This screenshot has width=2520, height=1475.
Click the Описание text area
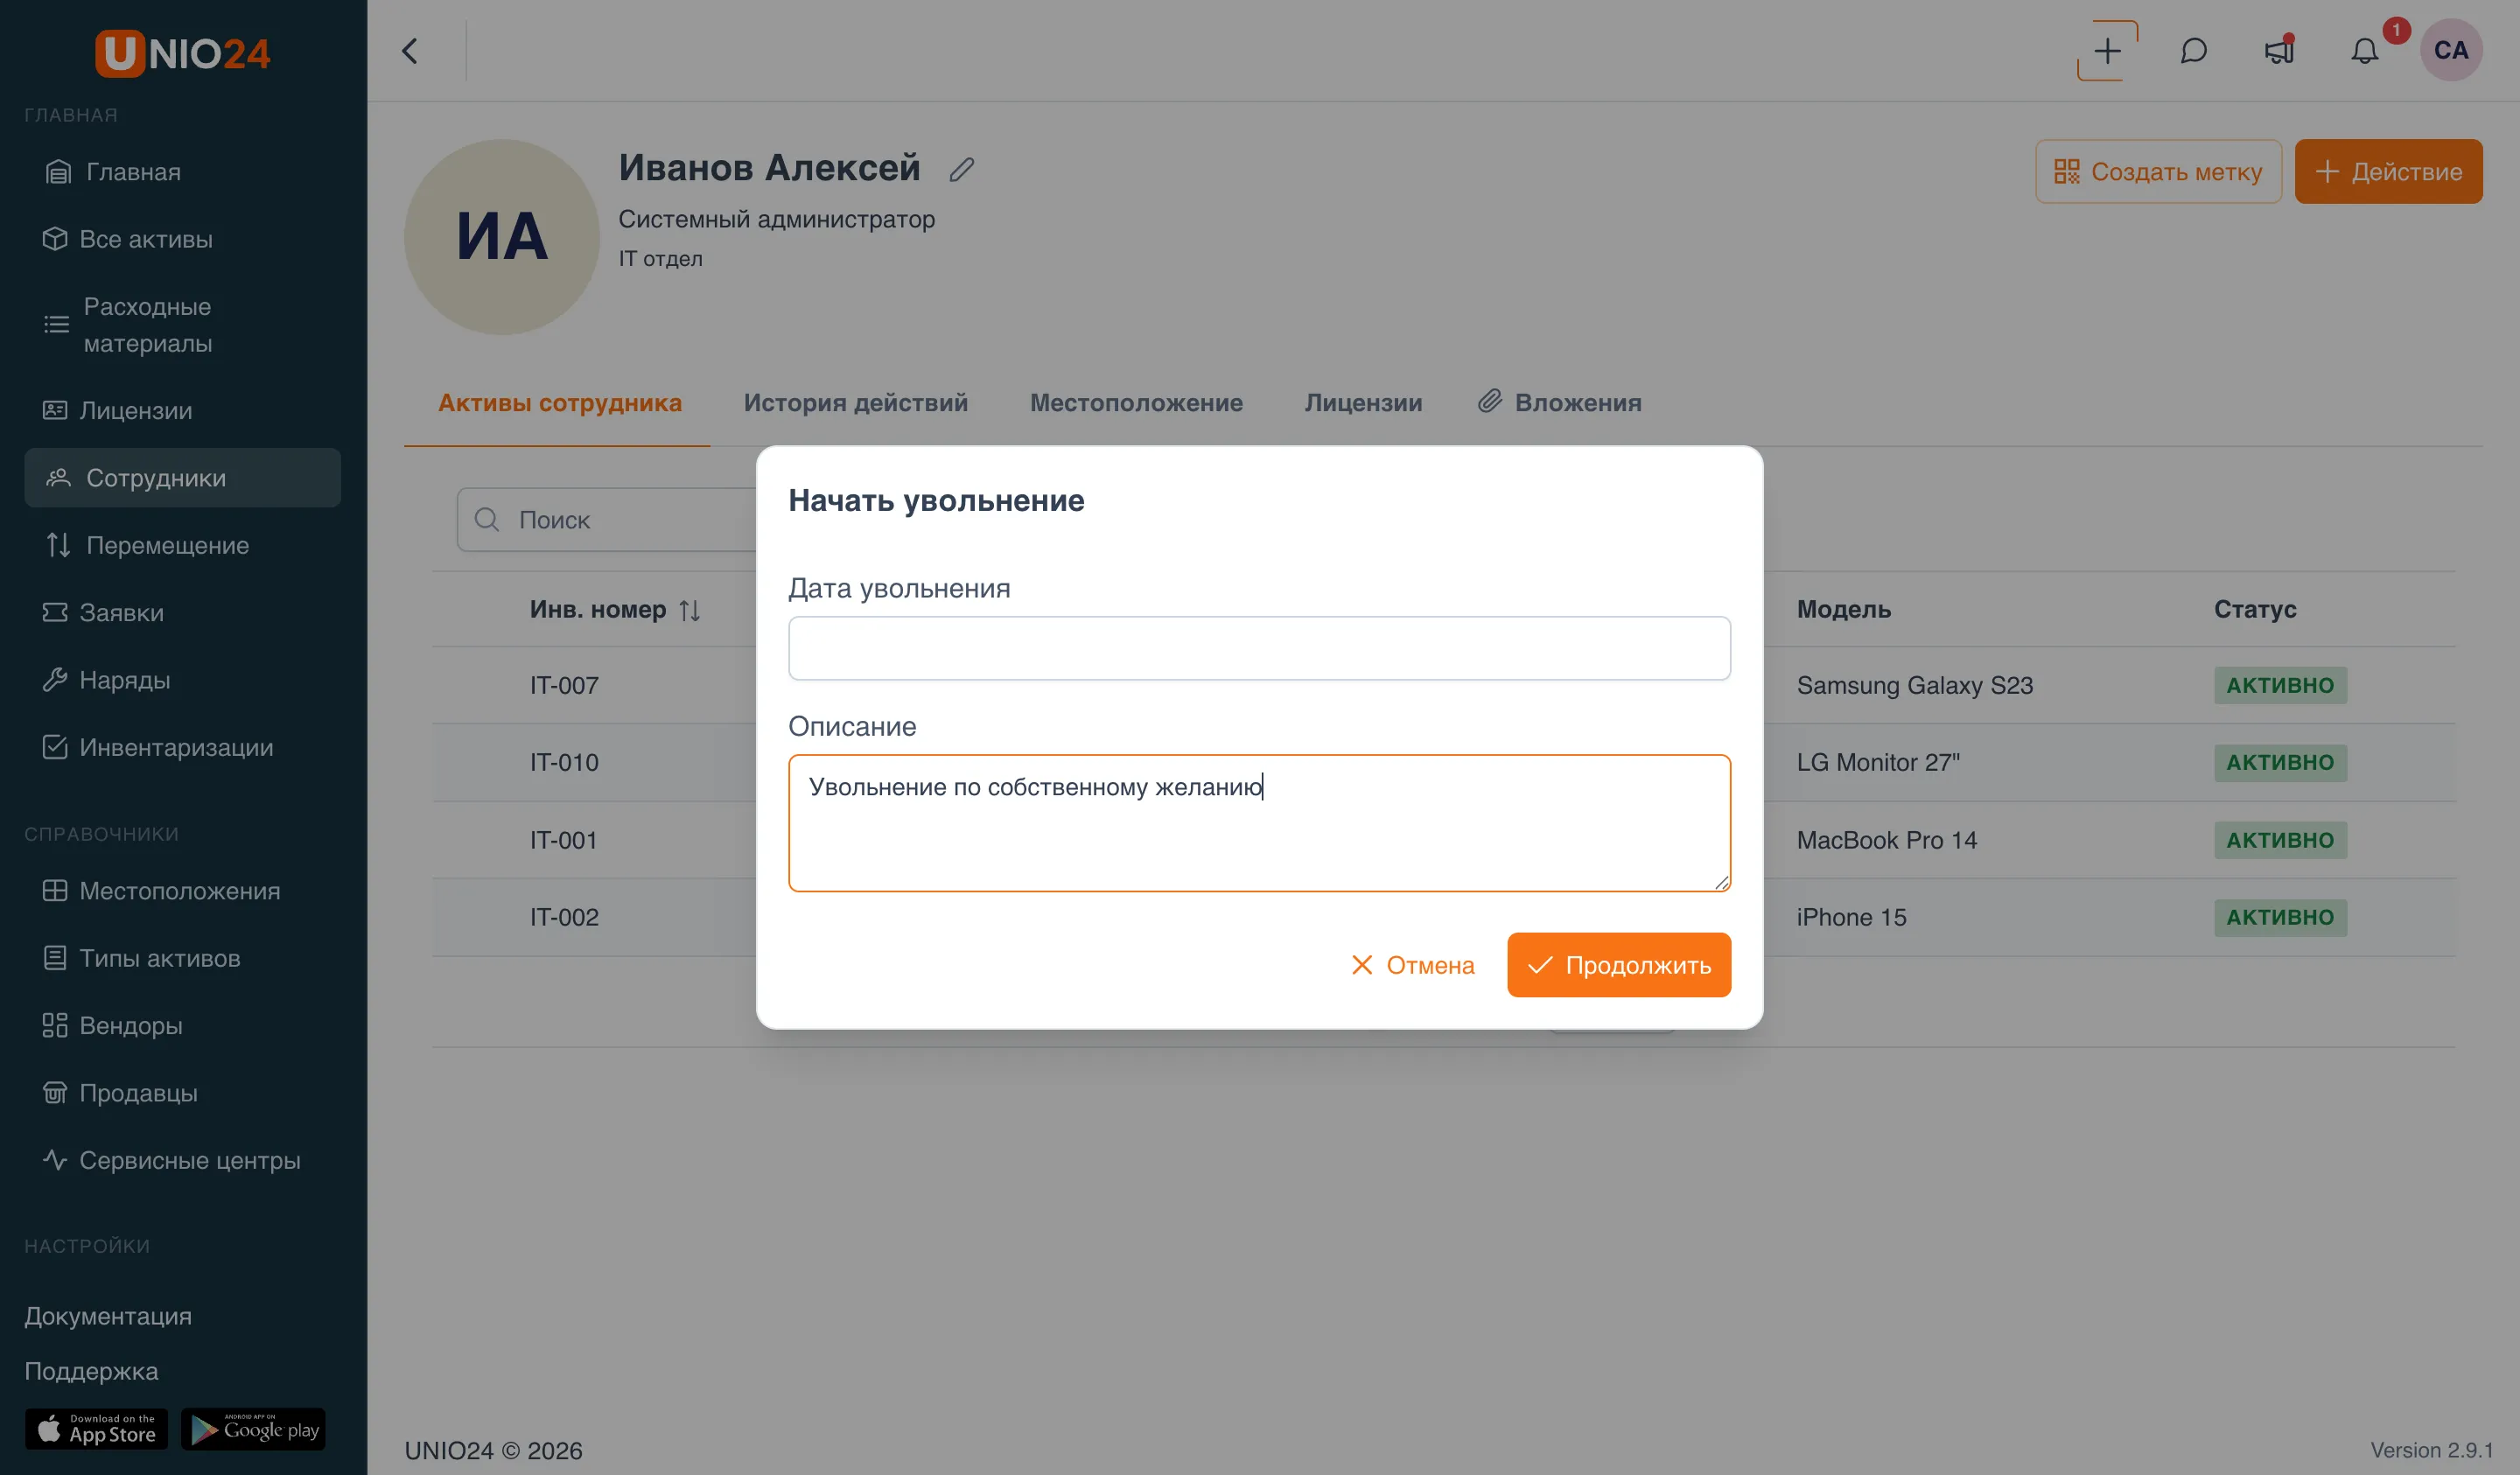[x=1259, y=823]
